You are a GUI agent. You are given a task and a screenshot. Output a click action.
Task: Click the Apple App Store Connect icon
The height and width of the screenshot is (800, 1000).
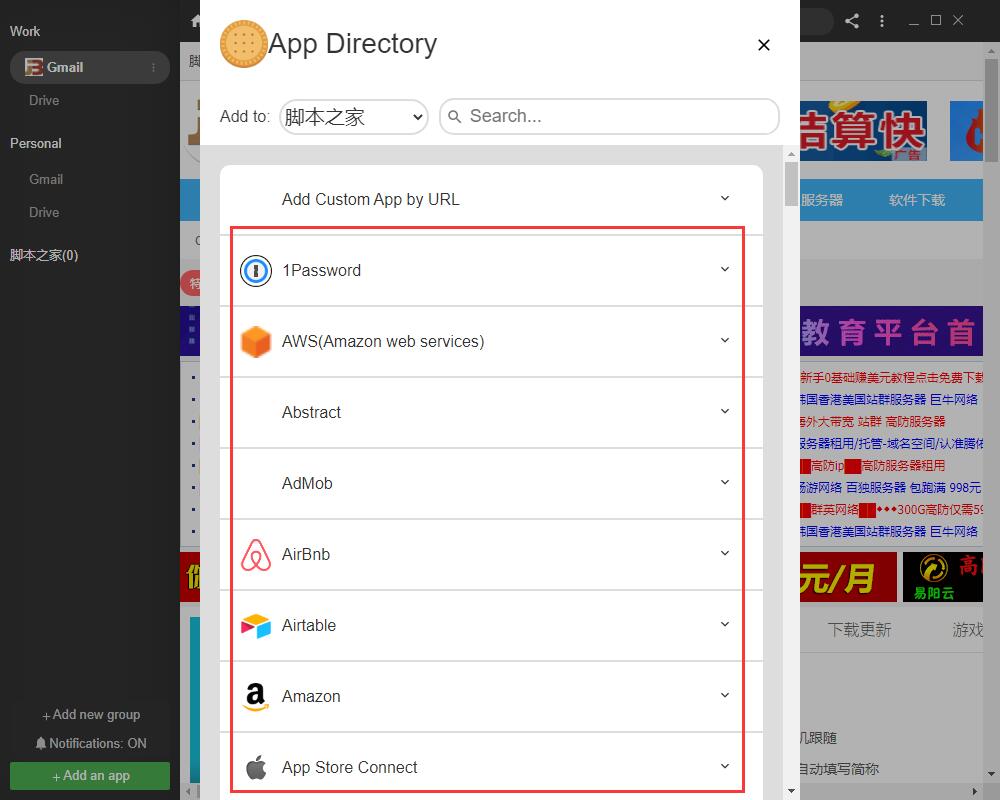coord(256,768)
